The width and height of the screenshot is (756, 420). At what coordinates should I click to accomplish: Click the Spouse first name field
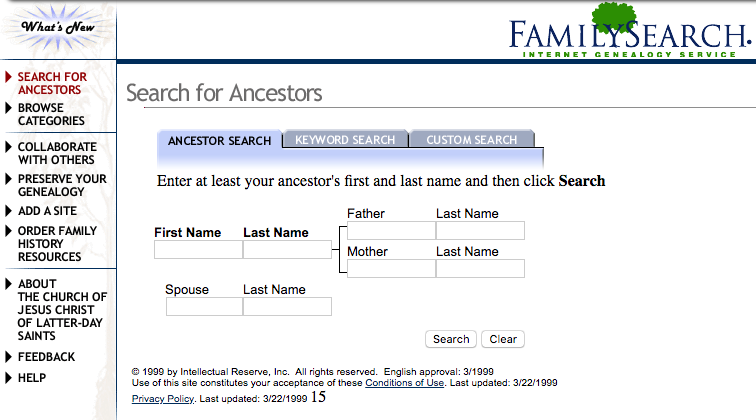tap(204, 307)
